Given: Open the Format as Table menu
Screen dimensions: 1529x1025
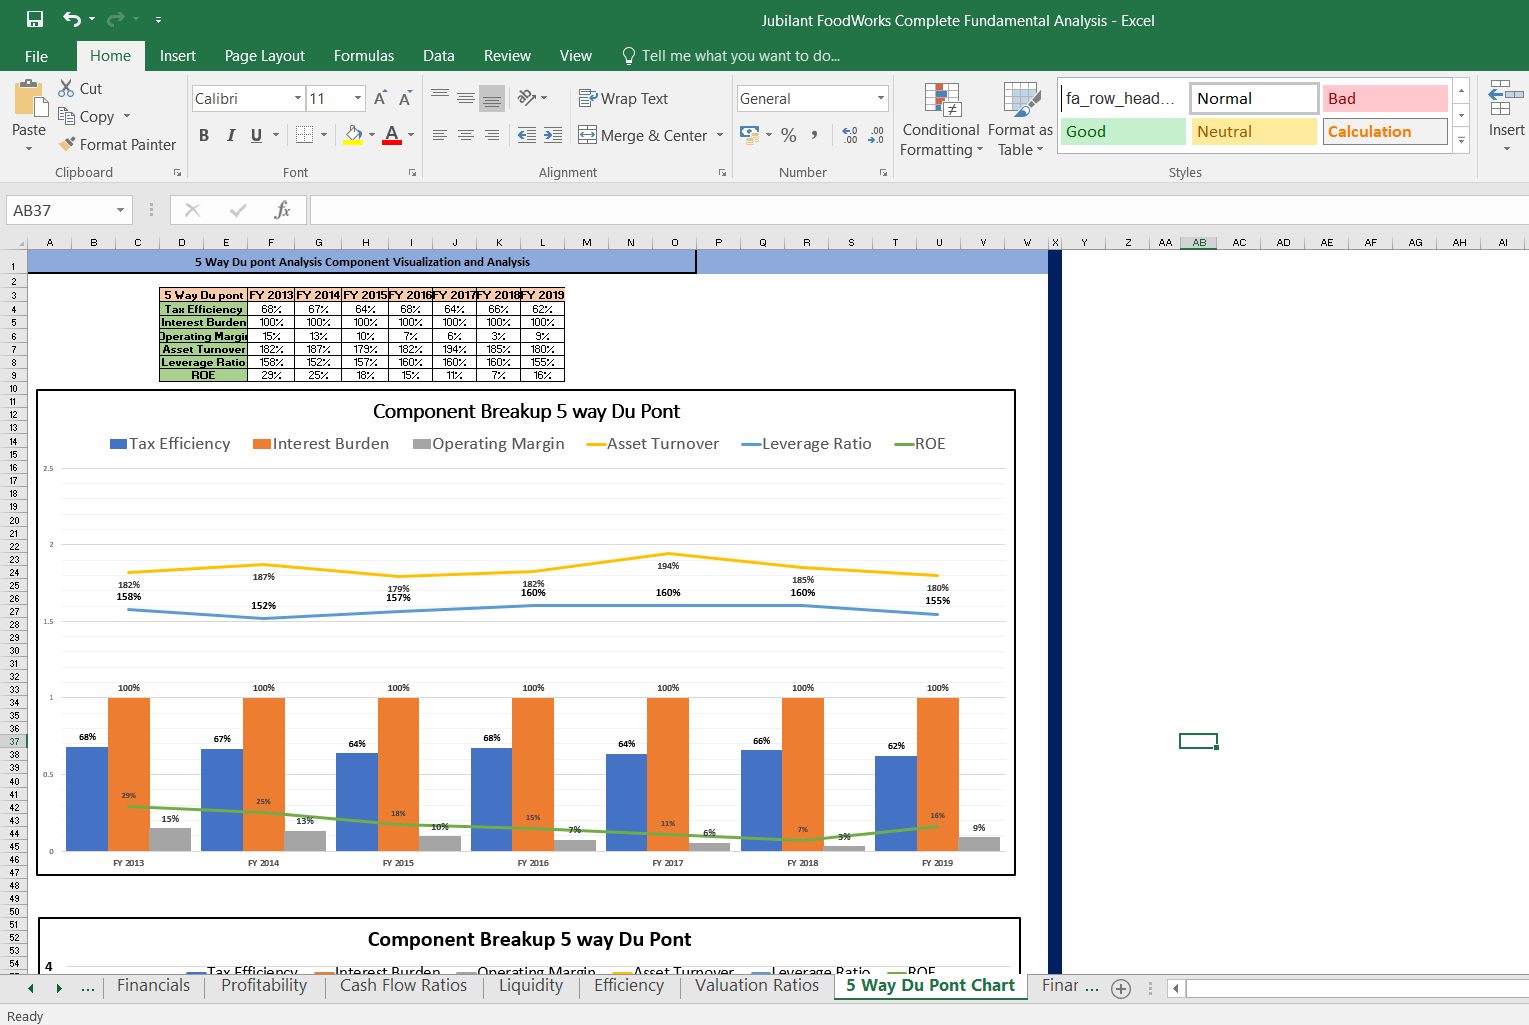Looking at the screenshot, I should pyautogui.click(x=1020, y=120).
